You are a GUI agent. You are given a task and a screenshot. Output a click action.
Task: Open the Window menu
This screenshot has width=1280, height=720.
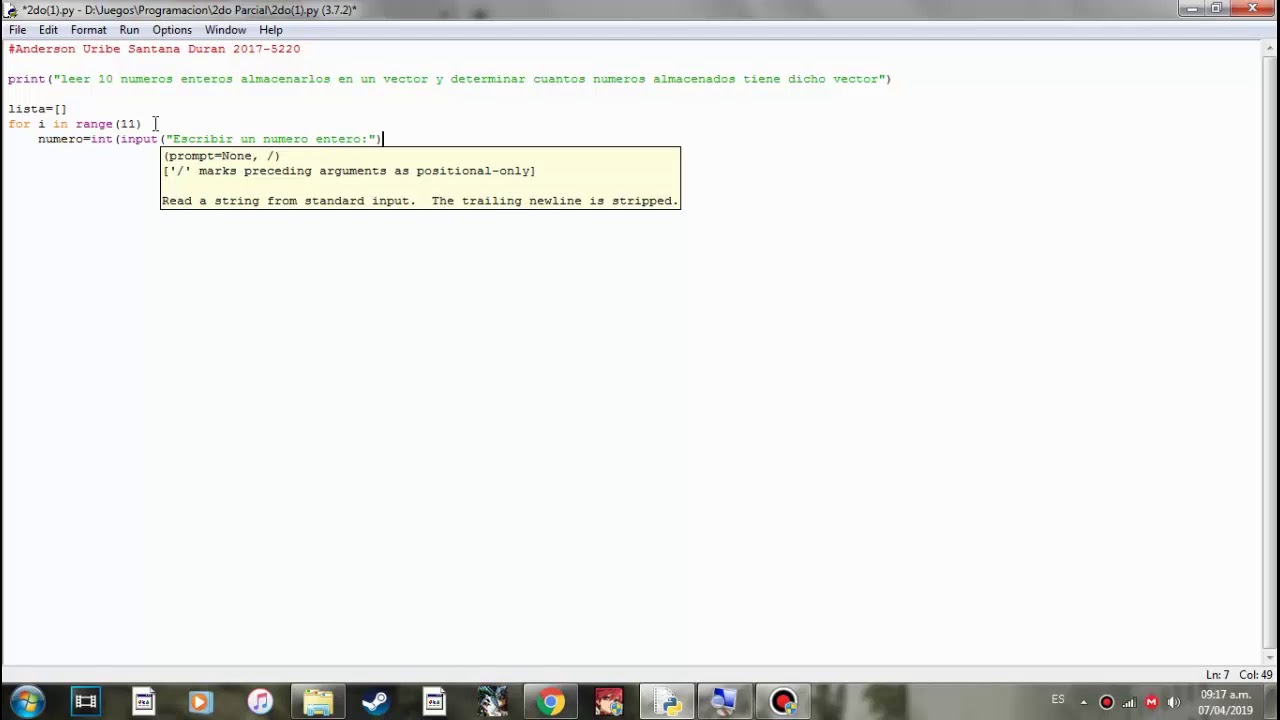pyautogui.click(x=225, y=30)
